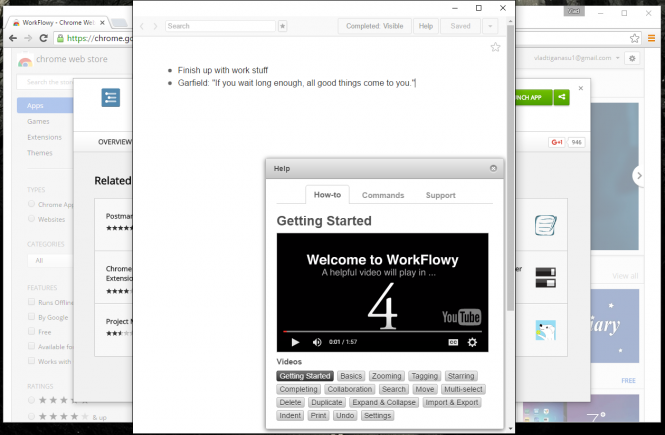Viewport: 665px width, 435px height.
Task: Reload the Chrome Web Store page
Action: tap(43, 38)
